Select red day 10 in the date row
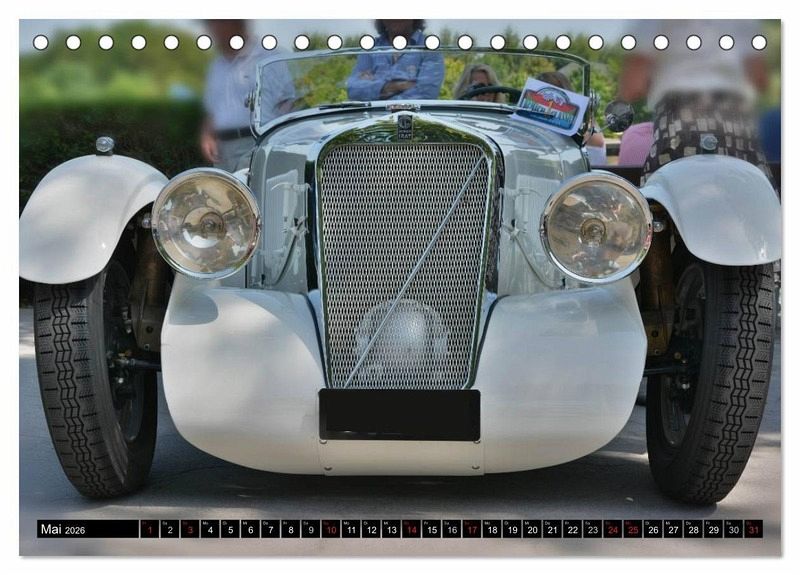This screenshot has height=575, width=800. tap(331, 529)
